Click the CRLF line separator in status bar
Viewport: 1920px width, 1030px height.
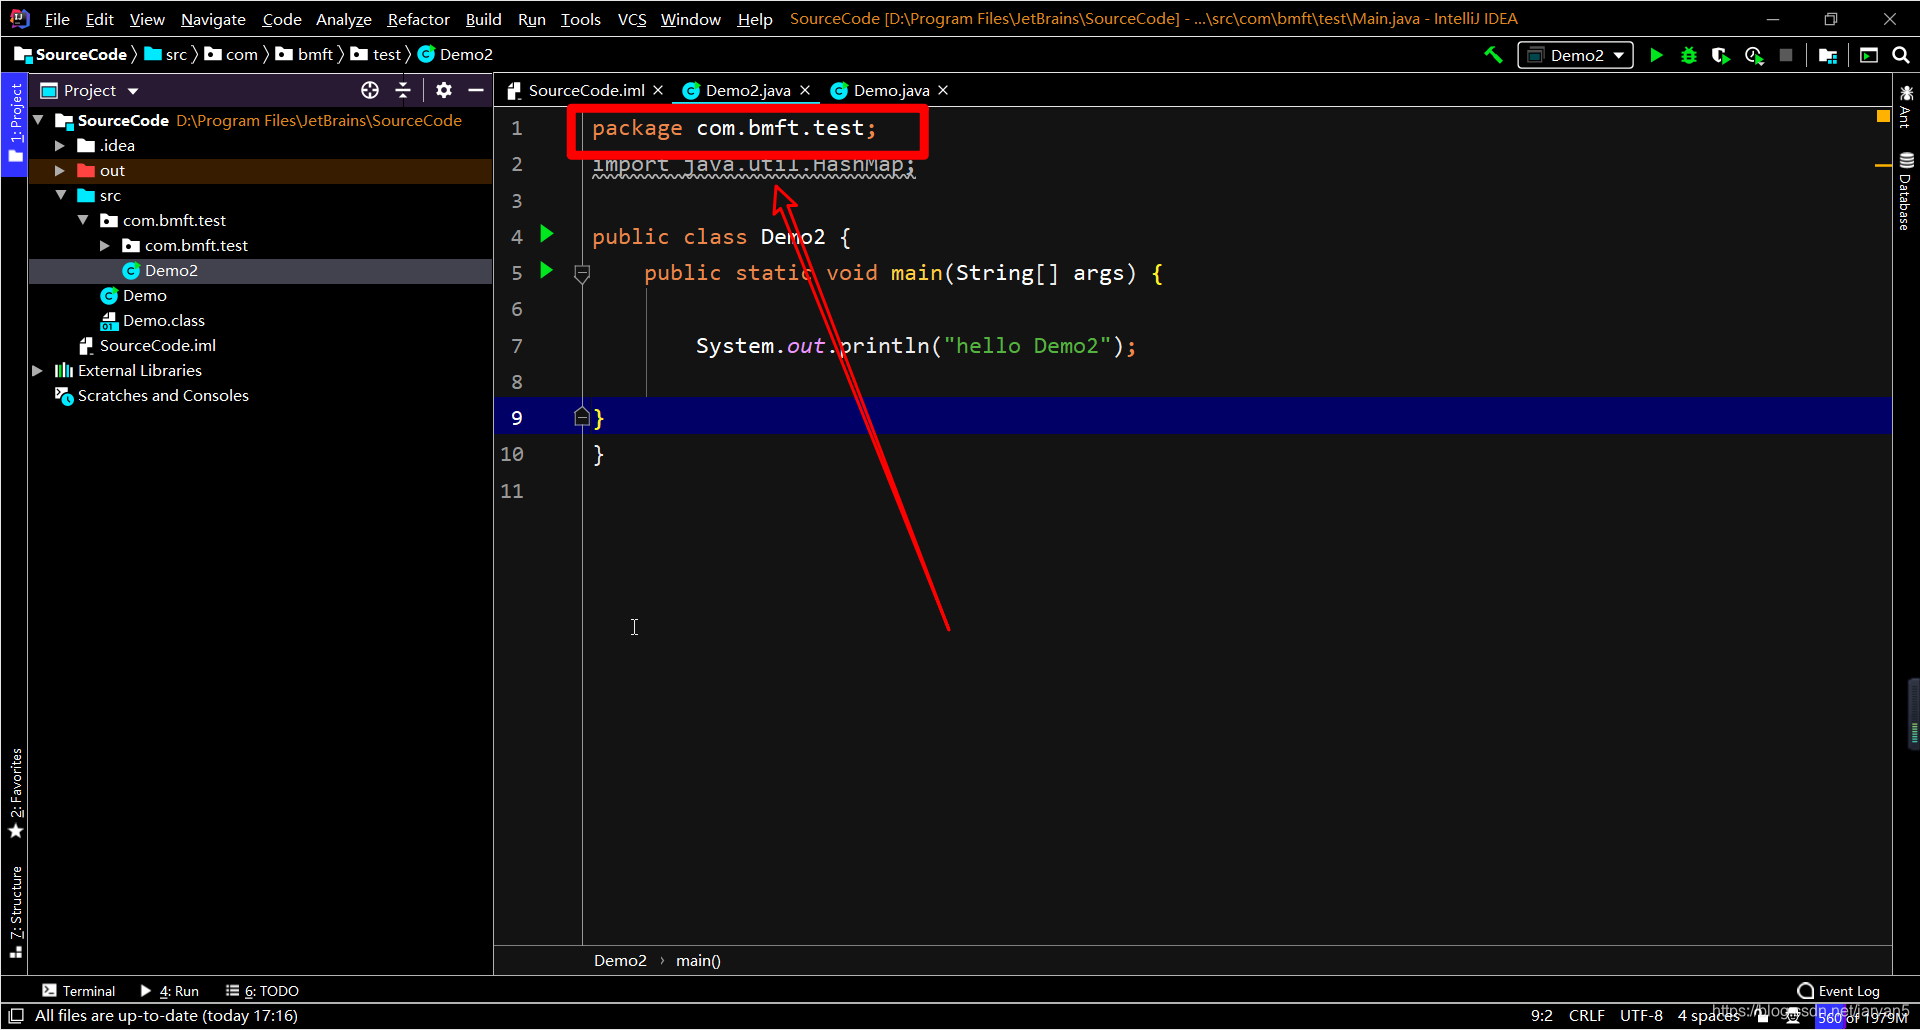point(1586,1016)
